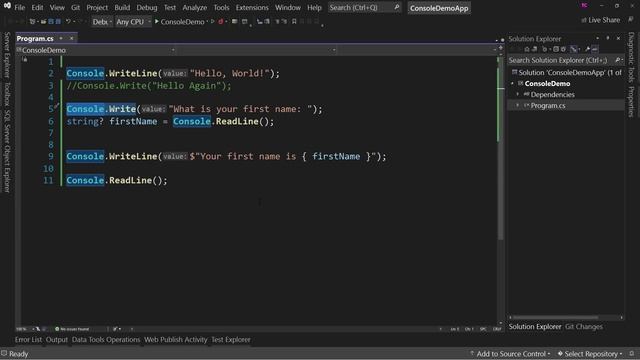Open the Server Explorer side tab
The height and width of the screenshot is (360, 640).
(7, 55)
